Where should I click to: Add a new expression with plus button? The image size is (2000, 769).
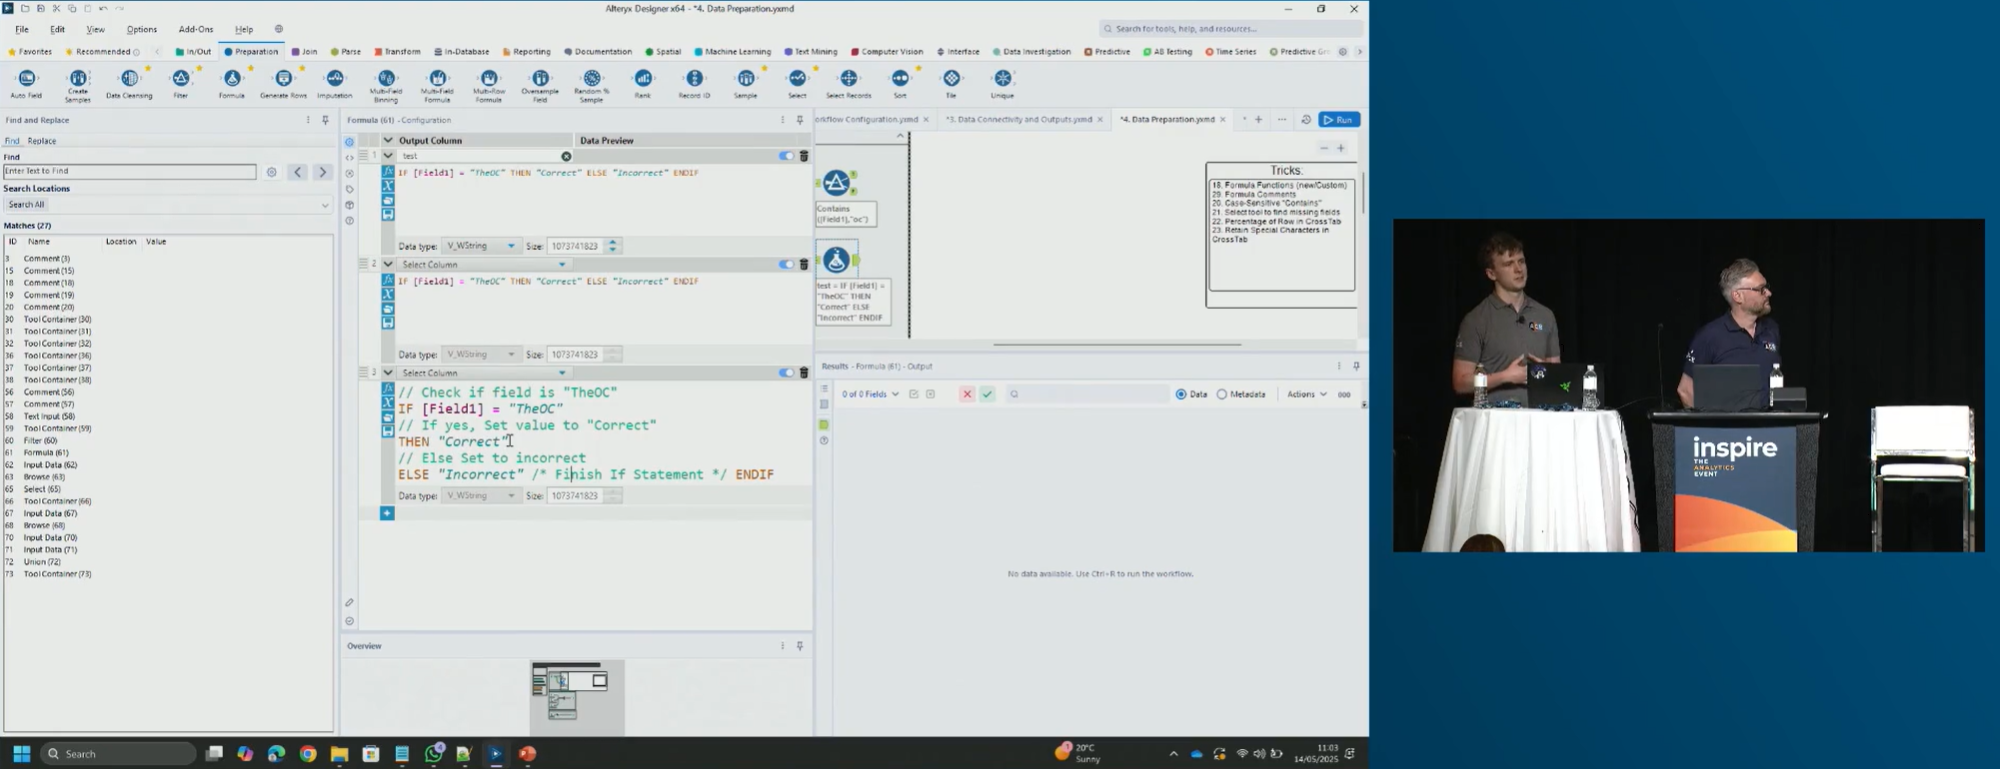tap(387, 514)
